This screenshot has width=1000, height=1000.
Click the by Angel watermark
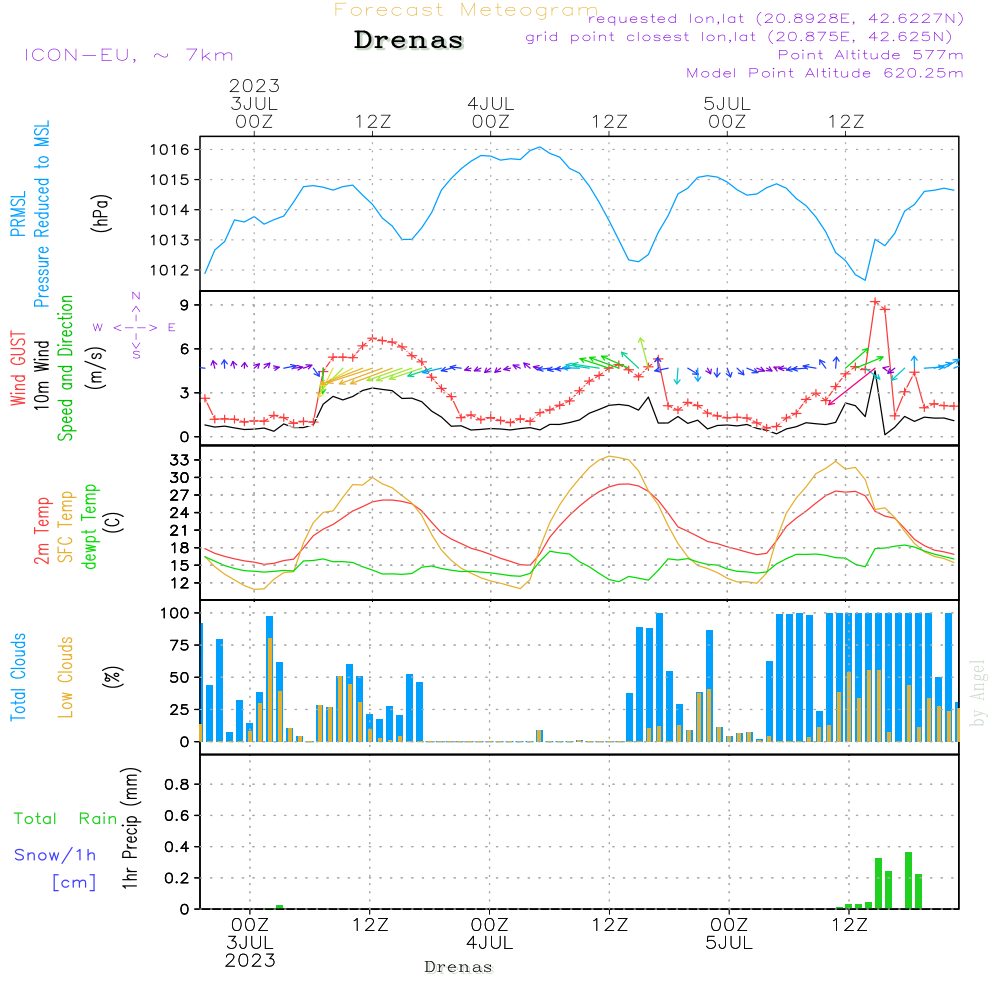[978, 693]
